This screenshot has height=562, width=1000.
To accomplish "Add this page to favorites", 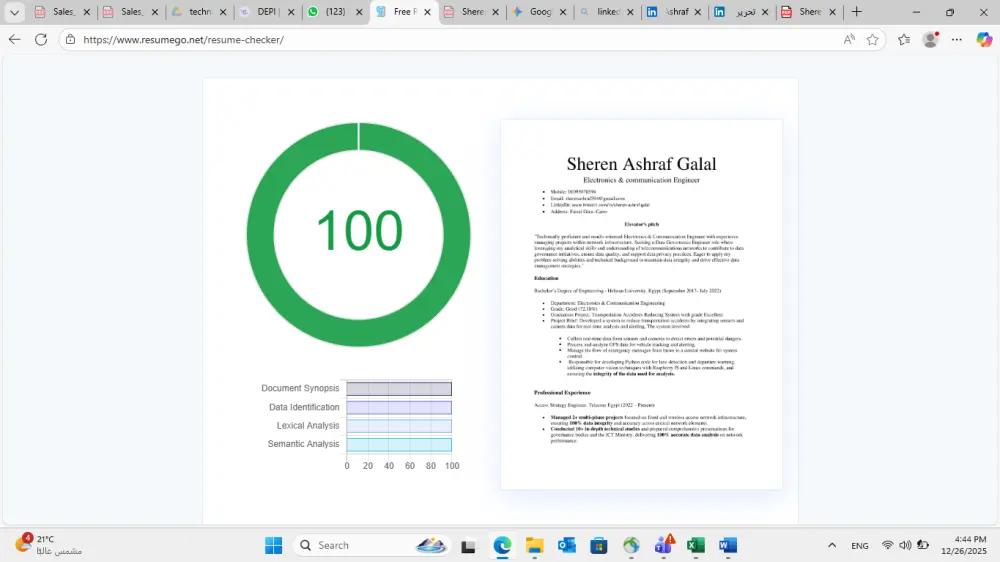I will click(872, 40).
